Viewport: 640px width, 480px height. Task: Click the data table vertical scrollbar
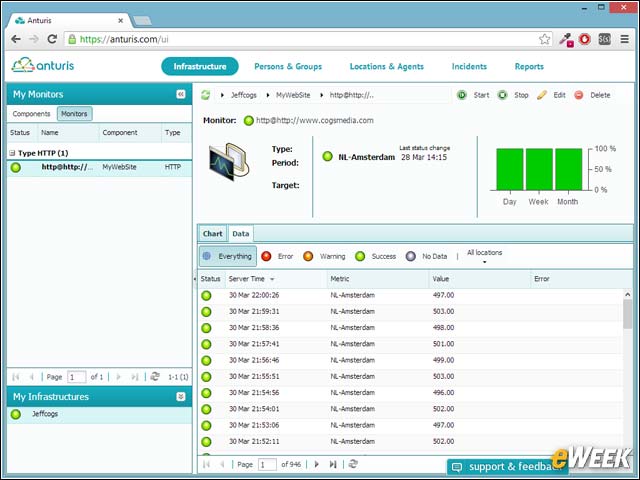pyautogui.click(x=627, y=314)
